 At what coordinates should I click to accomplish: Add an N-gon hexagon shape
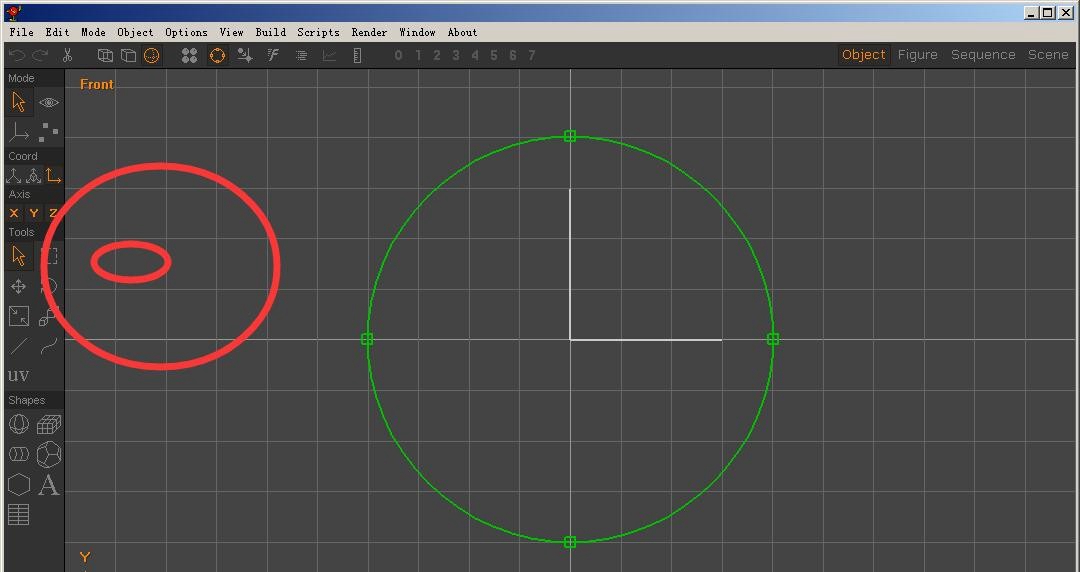(x=19, y=484)
